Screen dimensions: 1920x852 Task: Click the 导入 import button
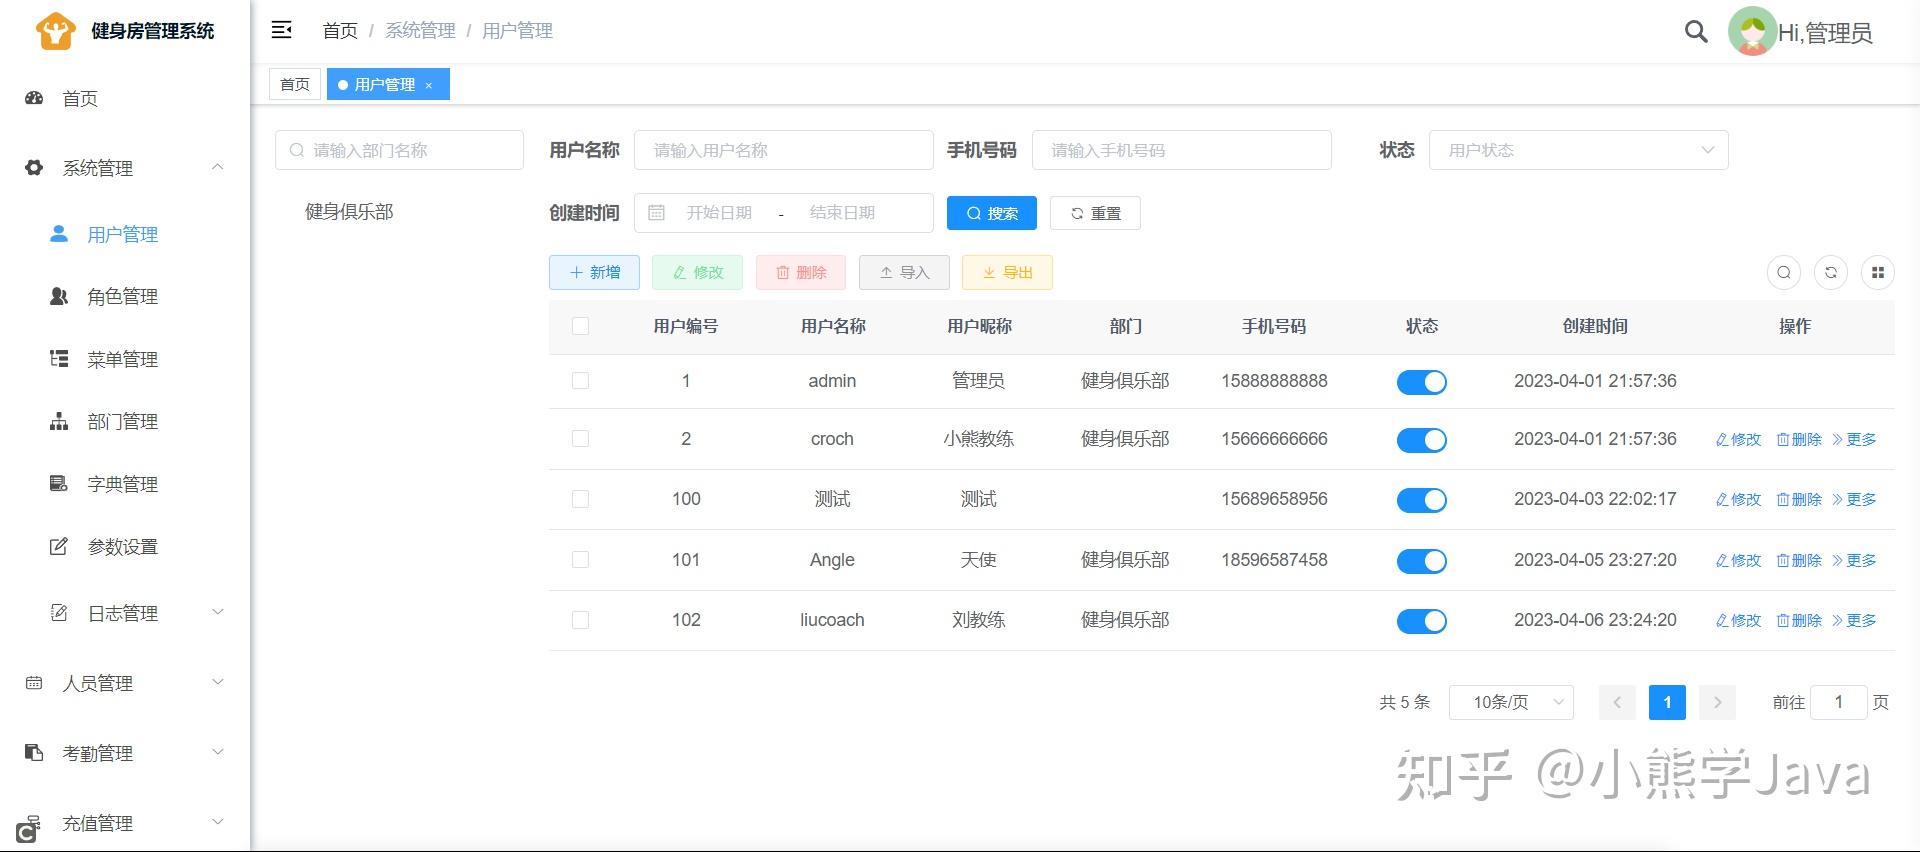click(904, 272)
